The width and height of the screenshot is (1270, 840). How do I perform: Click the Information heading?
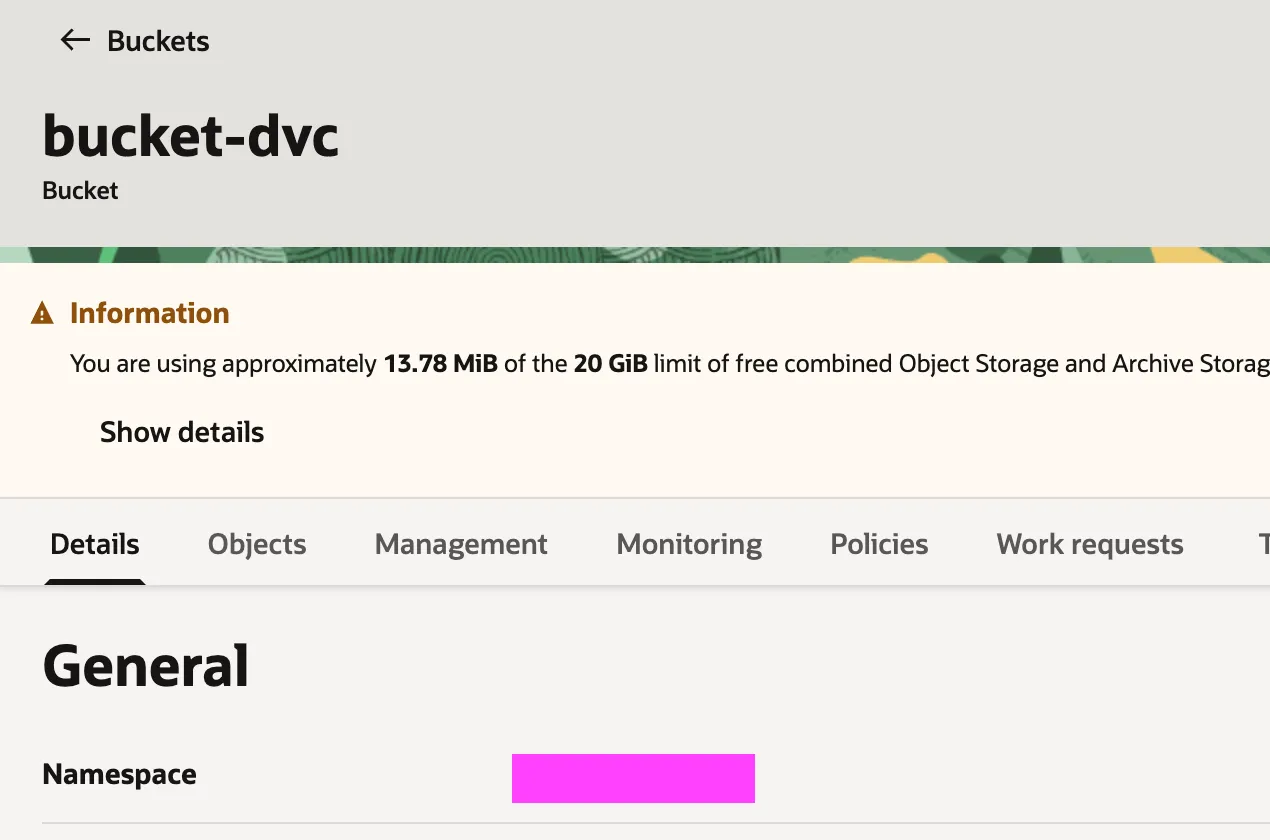(x=150, y=313)
